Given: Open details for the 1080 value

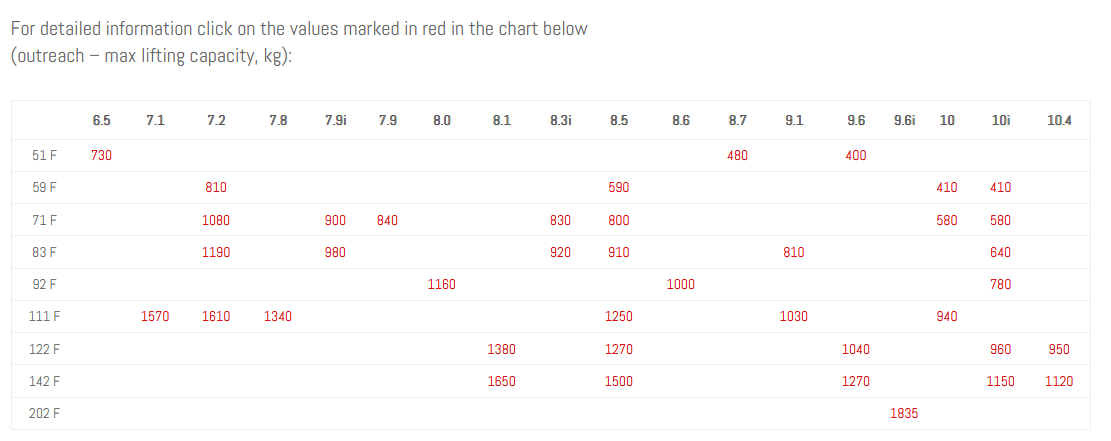Looking at the screenshot, I should click(x=216, y=220).
